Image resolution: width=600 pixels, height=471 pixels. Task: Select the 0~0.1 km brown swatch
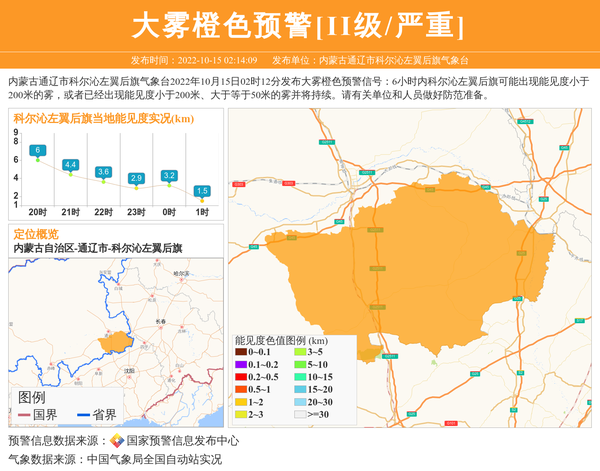240,352
